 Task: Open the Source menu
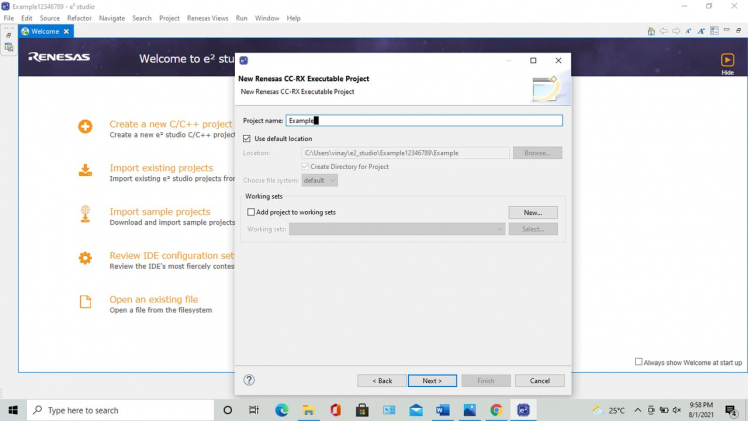(x=50, y=18)
